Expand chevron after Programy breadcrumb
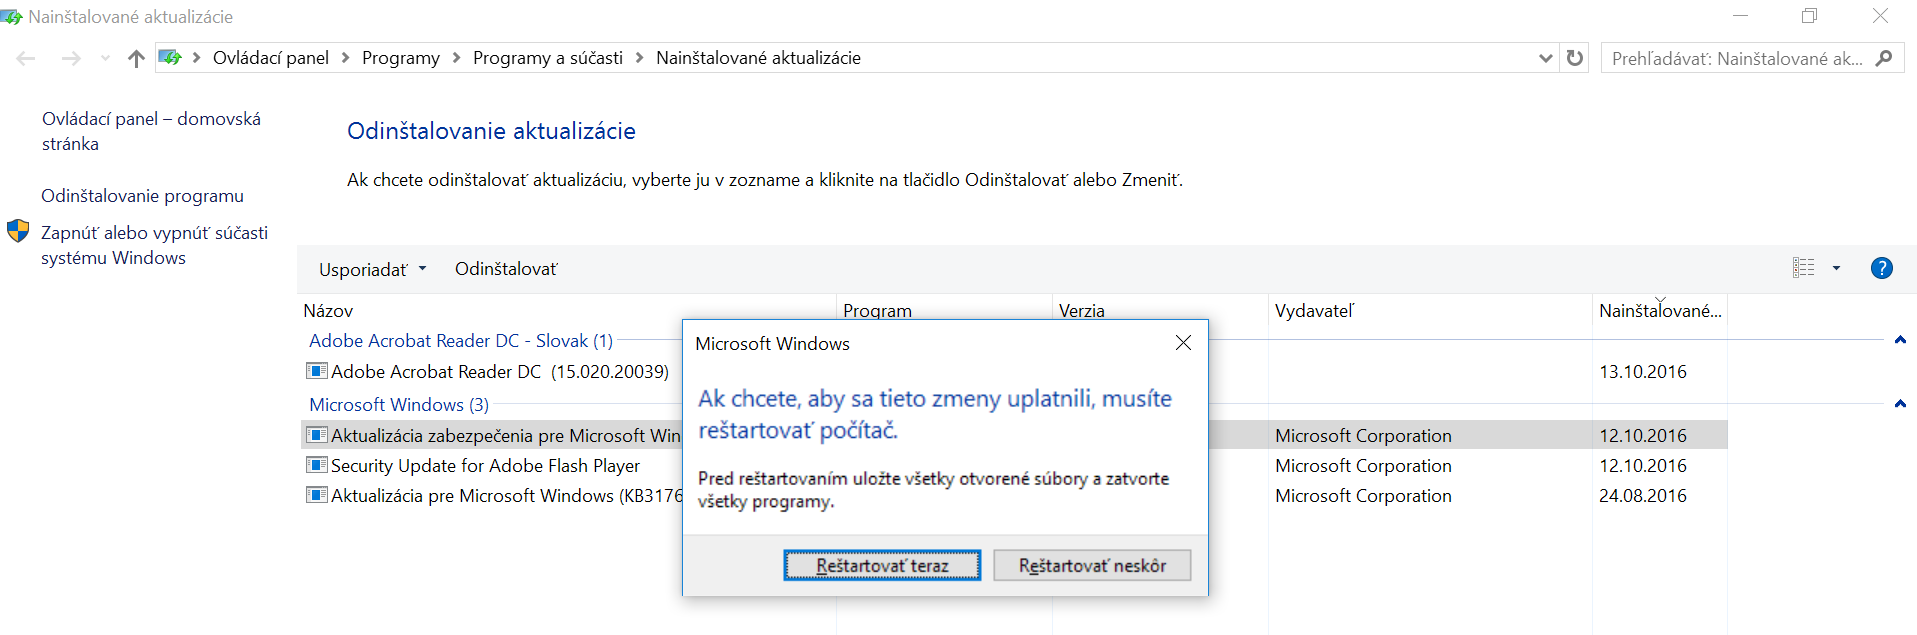 [456, 58]
